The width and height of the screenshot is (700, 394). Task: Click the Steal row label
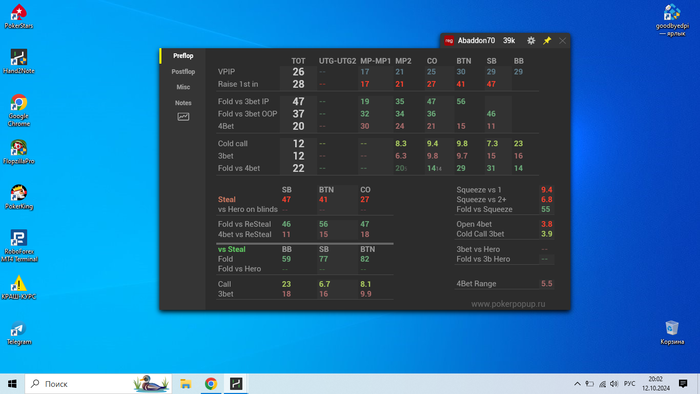tap(227, 199)
